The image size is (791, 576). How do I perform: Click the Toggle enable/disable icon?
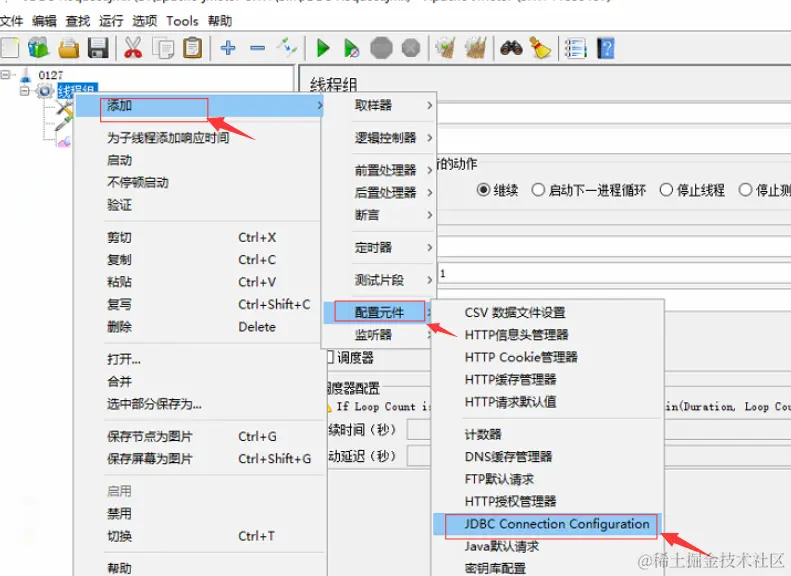(287, 48)
